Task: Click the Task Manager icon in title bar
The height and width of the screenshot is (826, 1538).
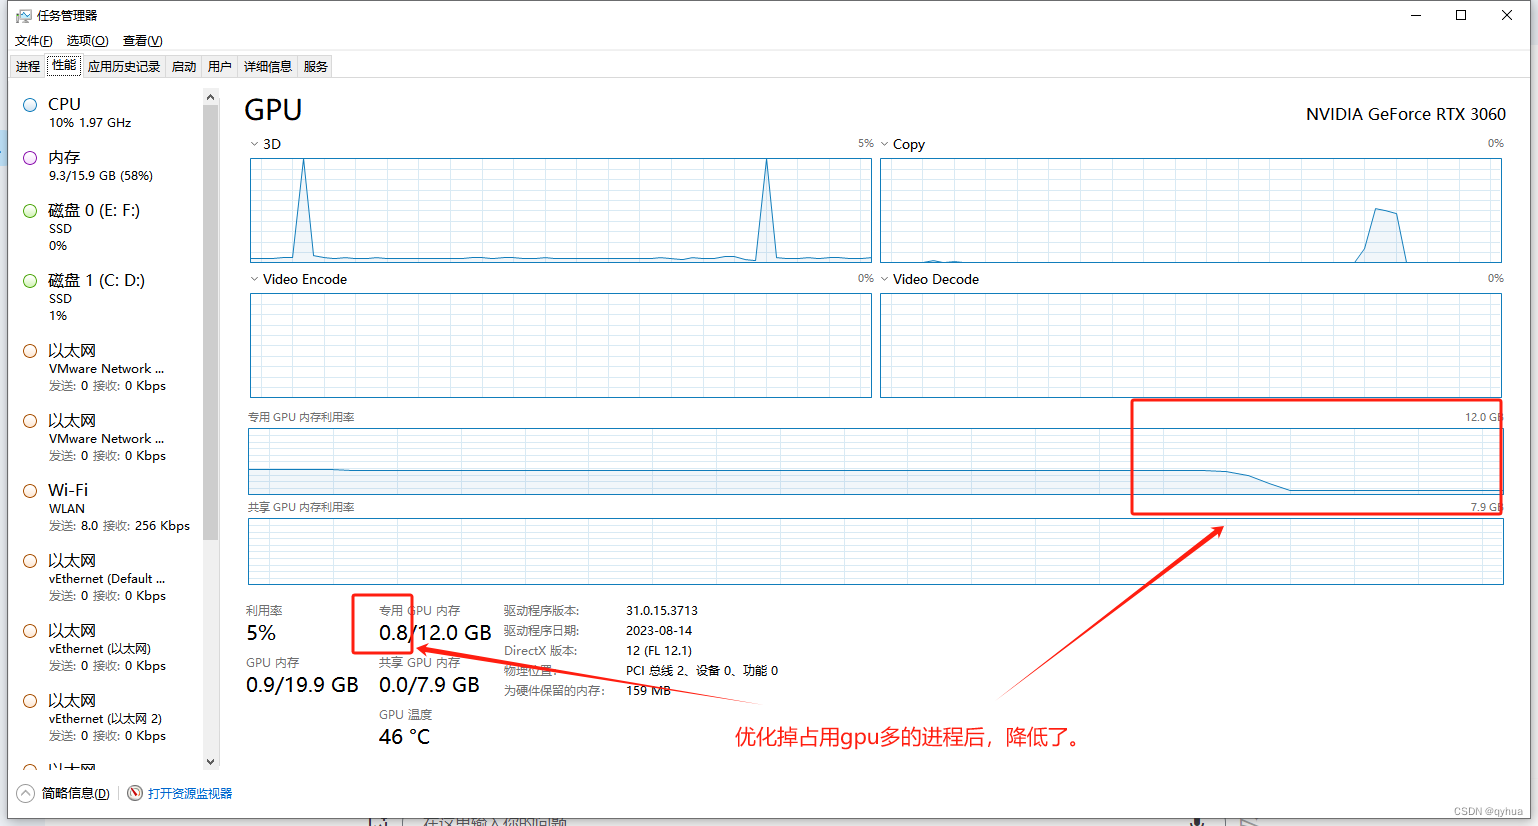Action: (x=22, y=14)
